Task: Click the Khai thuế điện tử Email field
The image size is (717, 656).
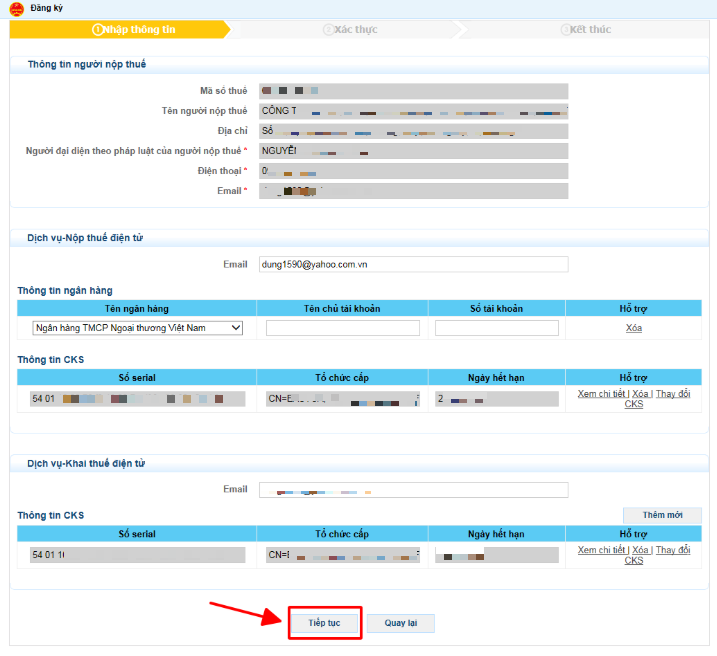Action: pos(413,490)
